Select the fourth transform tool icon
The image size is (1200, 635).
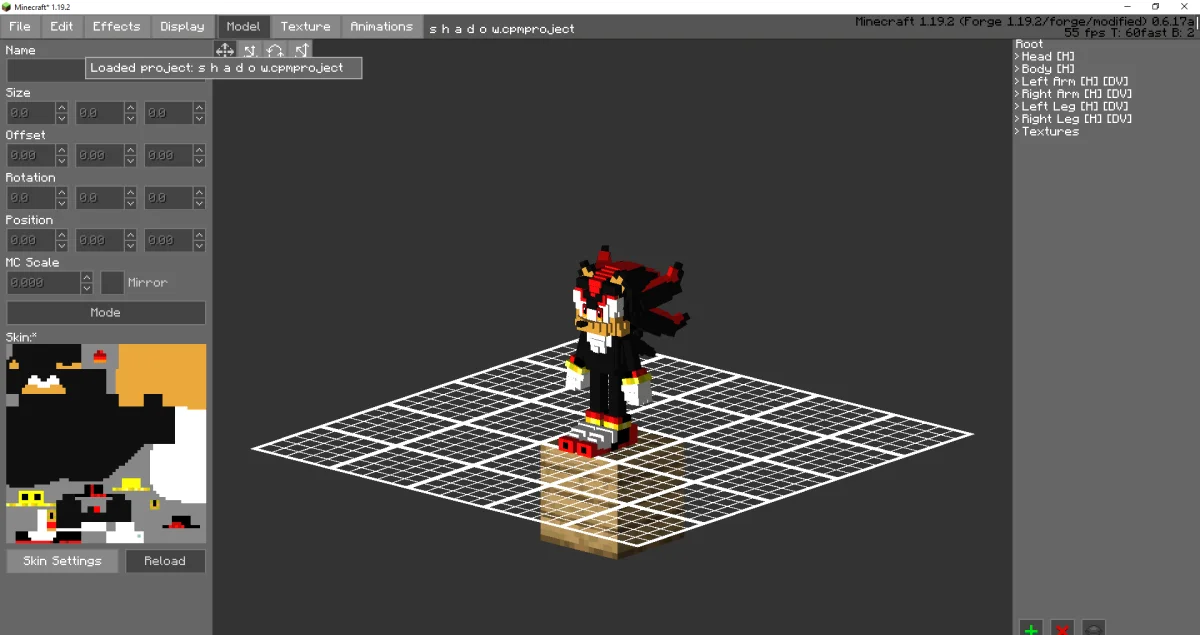pyautogui.click(x=301, y=49)
